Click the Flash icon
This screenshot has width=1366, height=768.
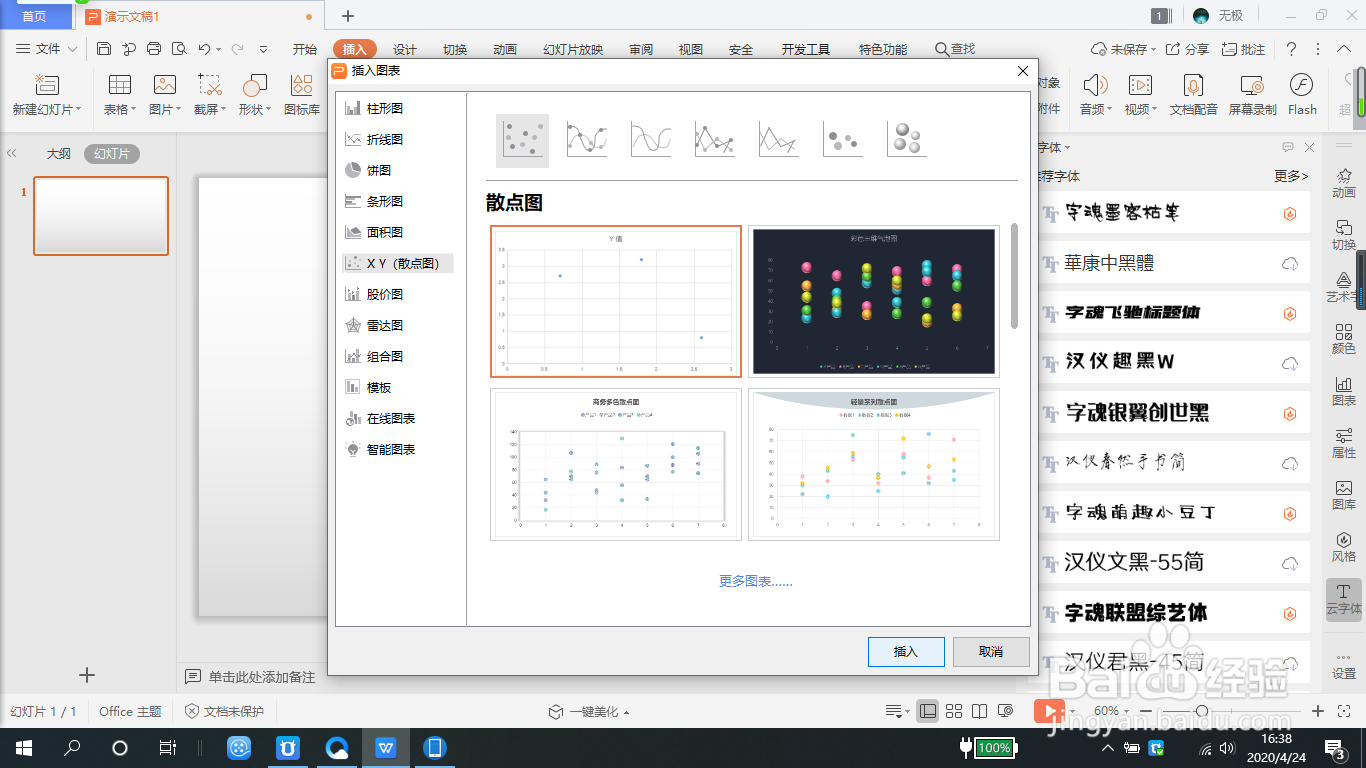pos(1302,95)
